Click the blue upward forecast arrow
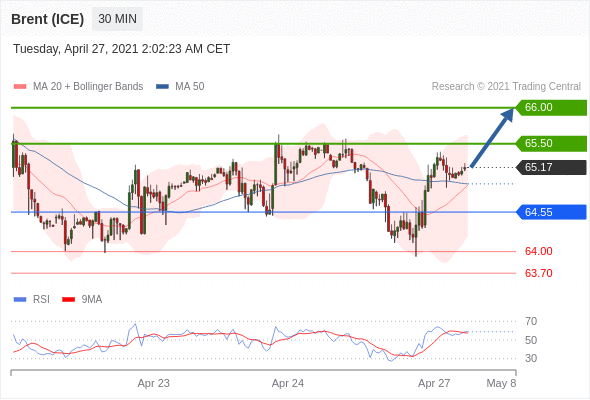The height and width of the screenshot is (400, 590). point(492,137)
